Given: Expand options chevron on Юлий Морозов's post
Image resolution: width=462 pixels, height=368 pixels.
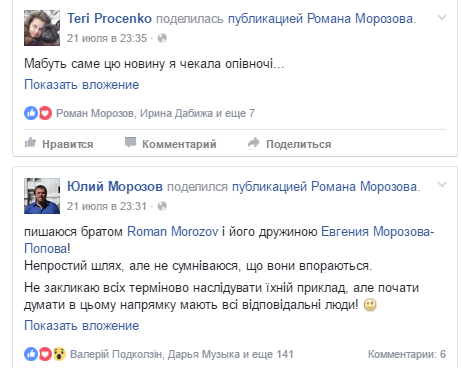Looking at the screenshot, I should pos(442,185).
